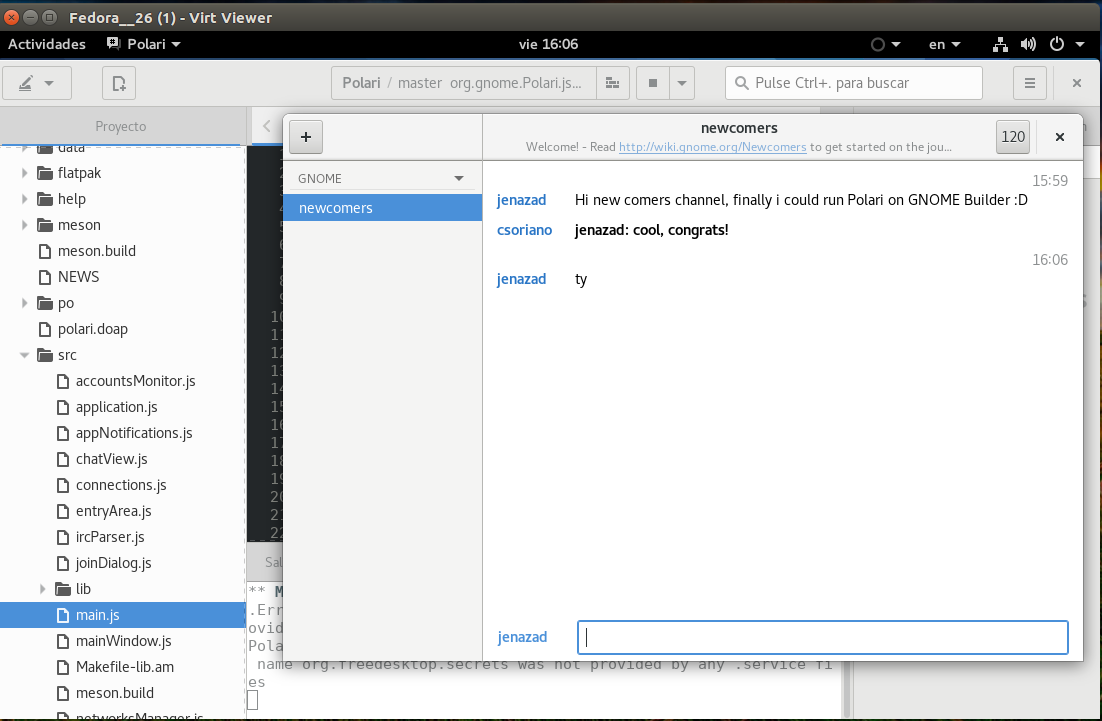Focus the Builder search field 'Pulse Ctrl+. para buscar'
The height and width of the screenshot is (721, 1102).
click(854, 84)
